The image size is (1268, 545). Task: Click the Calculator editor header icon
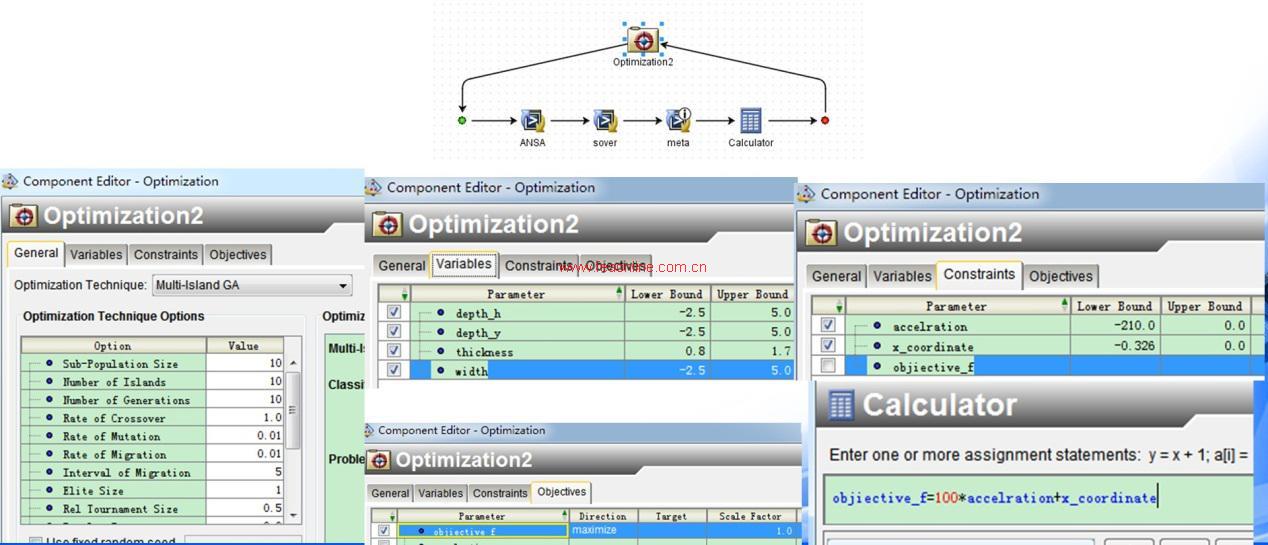tap(841, 405)
